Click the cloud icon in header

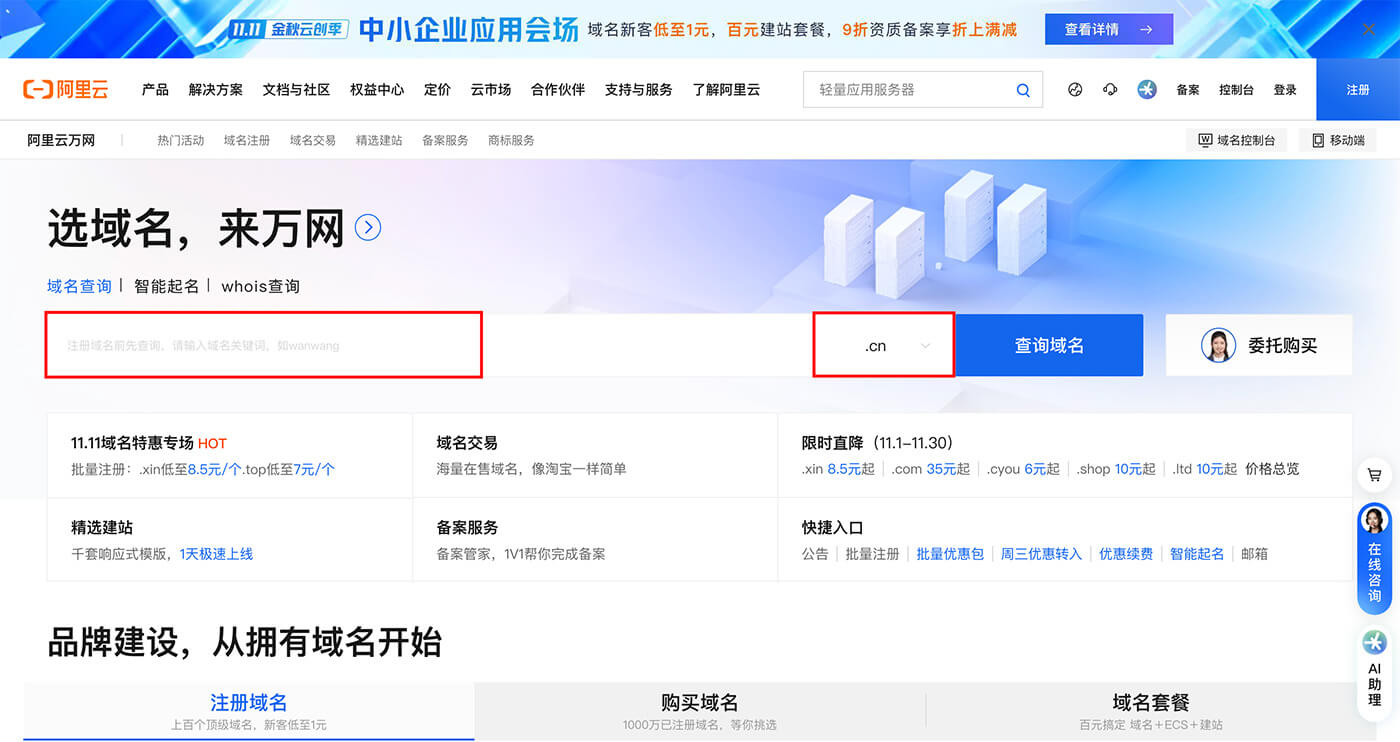coord(1110,90)
